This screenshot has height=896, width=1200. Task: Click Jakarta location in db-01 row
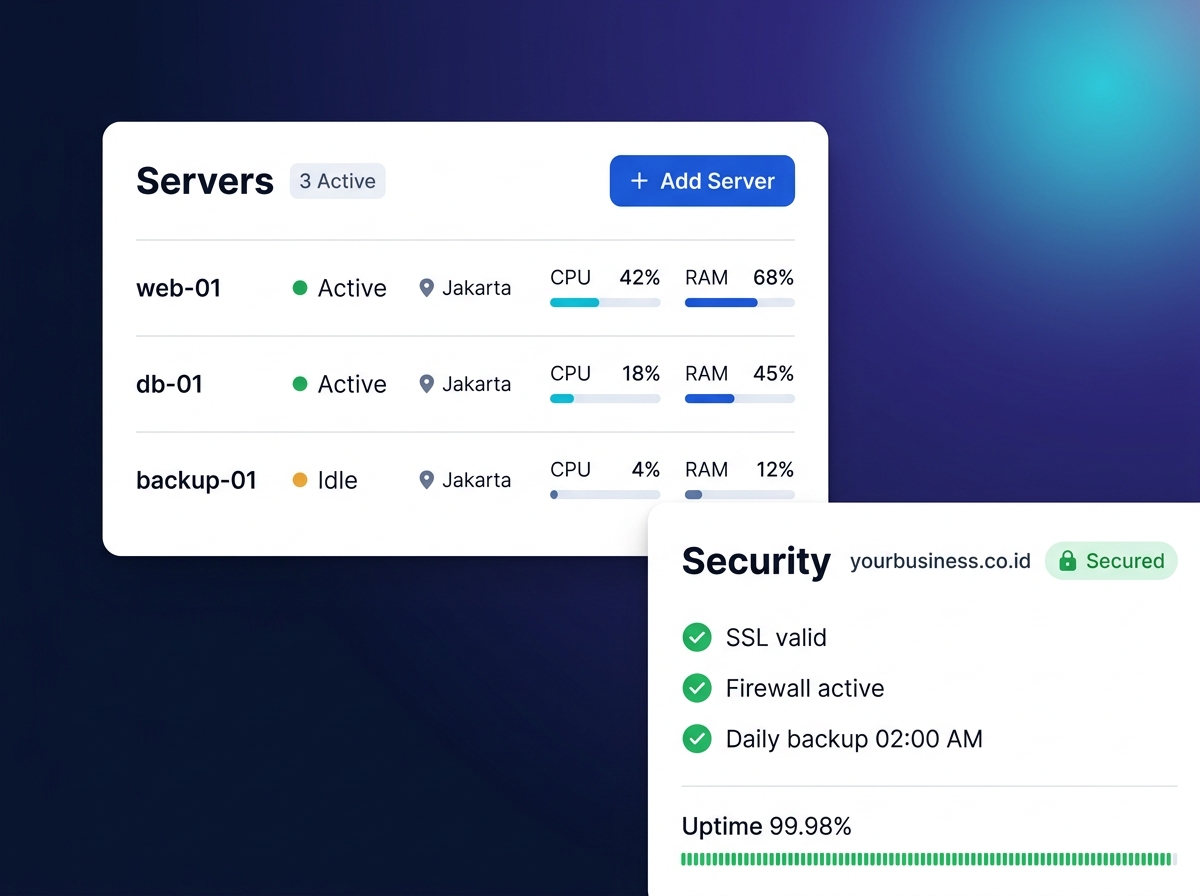point(476,384)
